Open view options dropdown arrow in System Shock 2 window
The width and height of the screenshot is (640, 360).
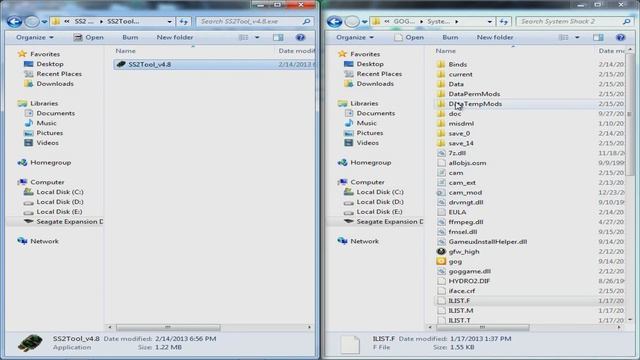coord(577,37)
